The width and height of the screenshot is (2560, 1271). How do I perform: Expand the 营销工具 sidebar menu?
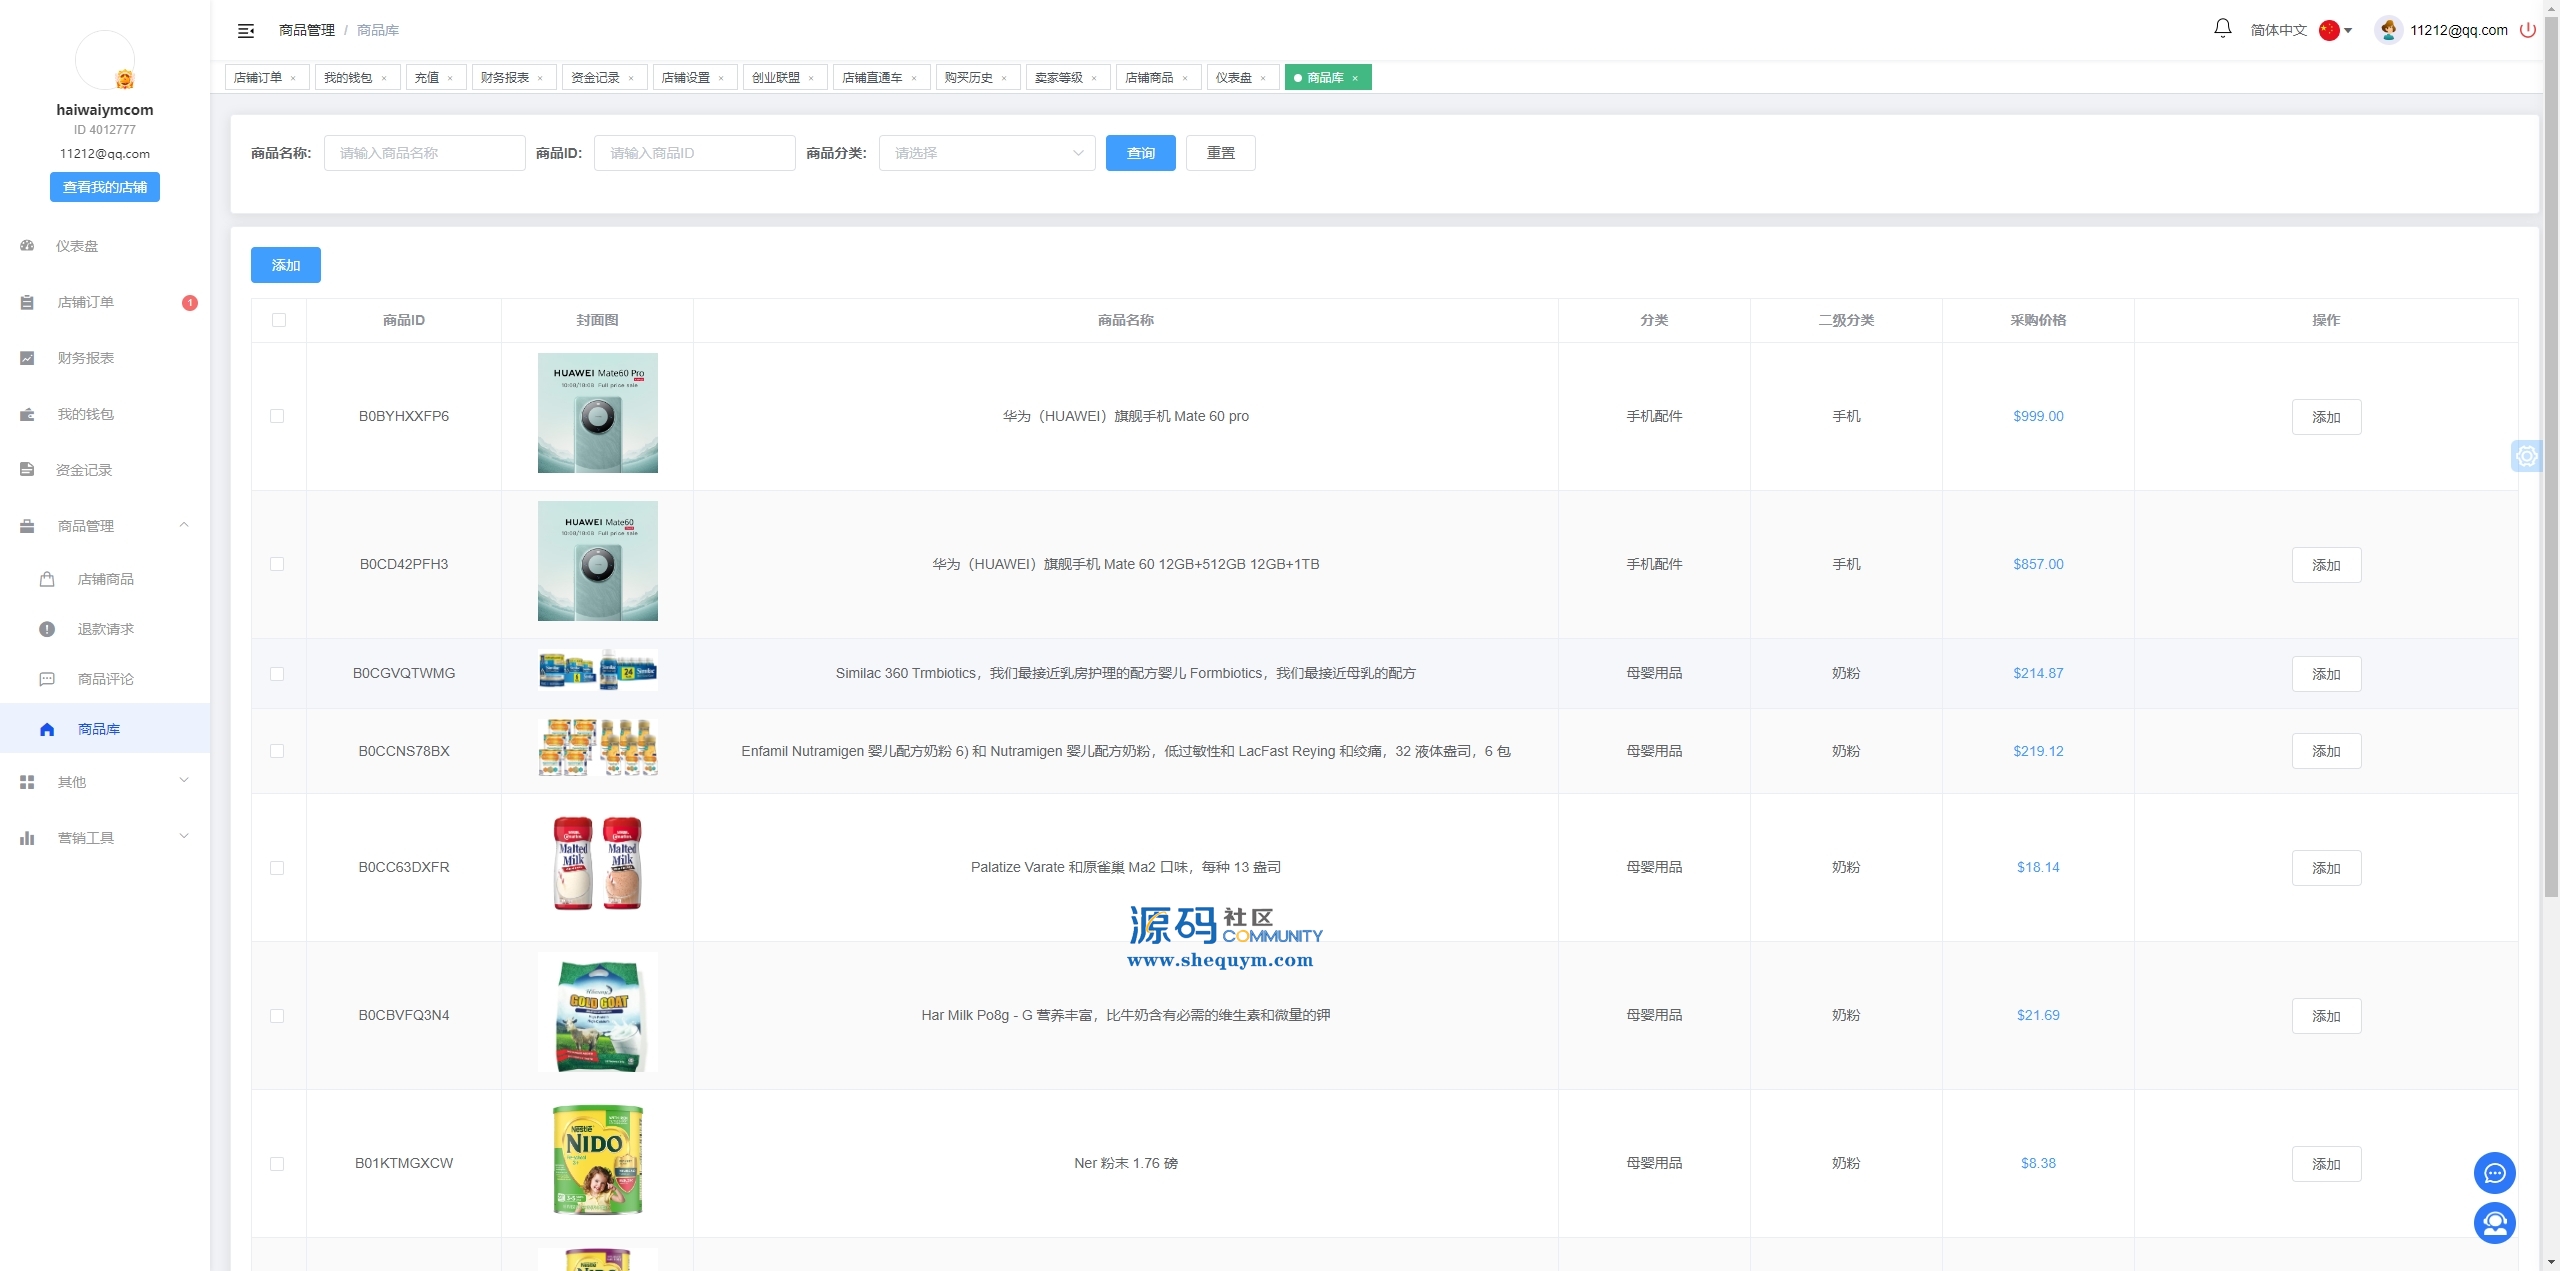pyautogui.click(x=184, y=837)
